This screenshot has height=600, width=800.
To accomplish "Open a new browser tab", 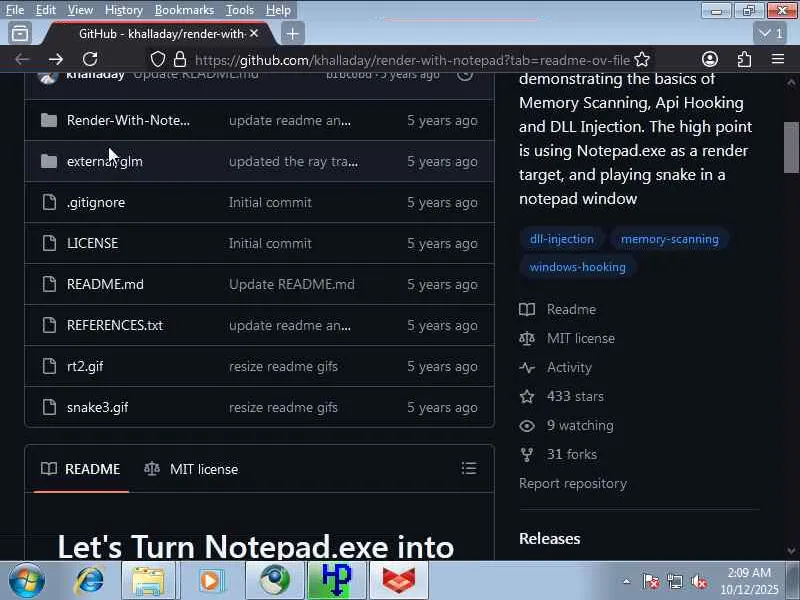I will pos(292,34).
